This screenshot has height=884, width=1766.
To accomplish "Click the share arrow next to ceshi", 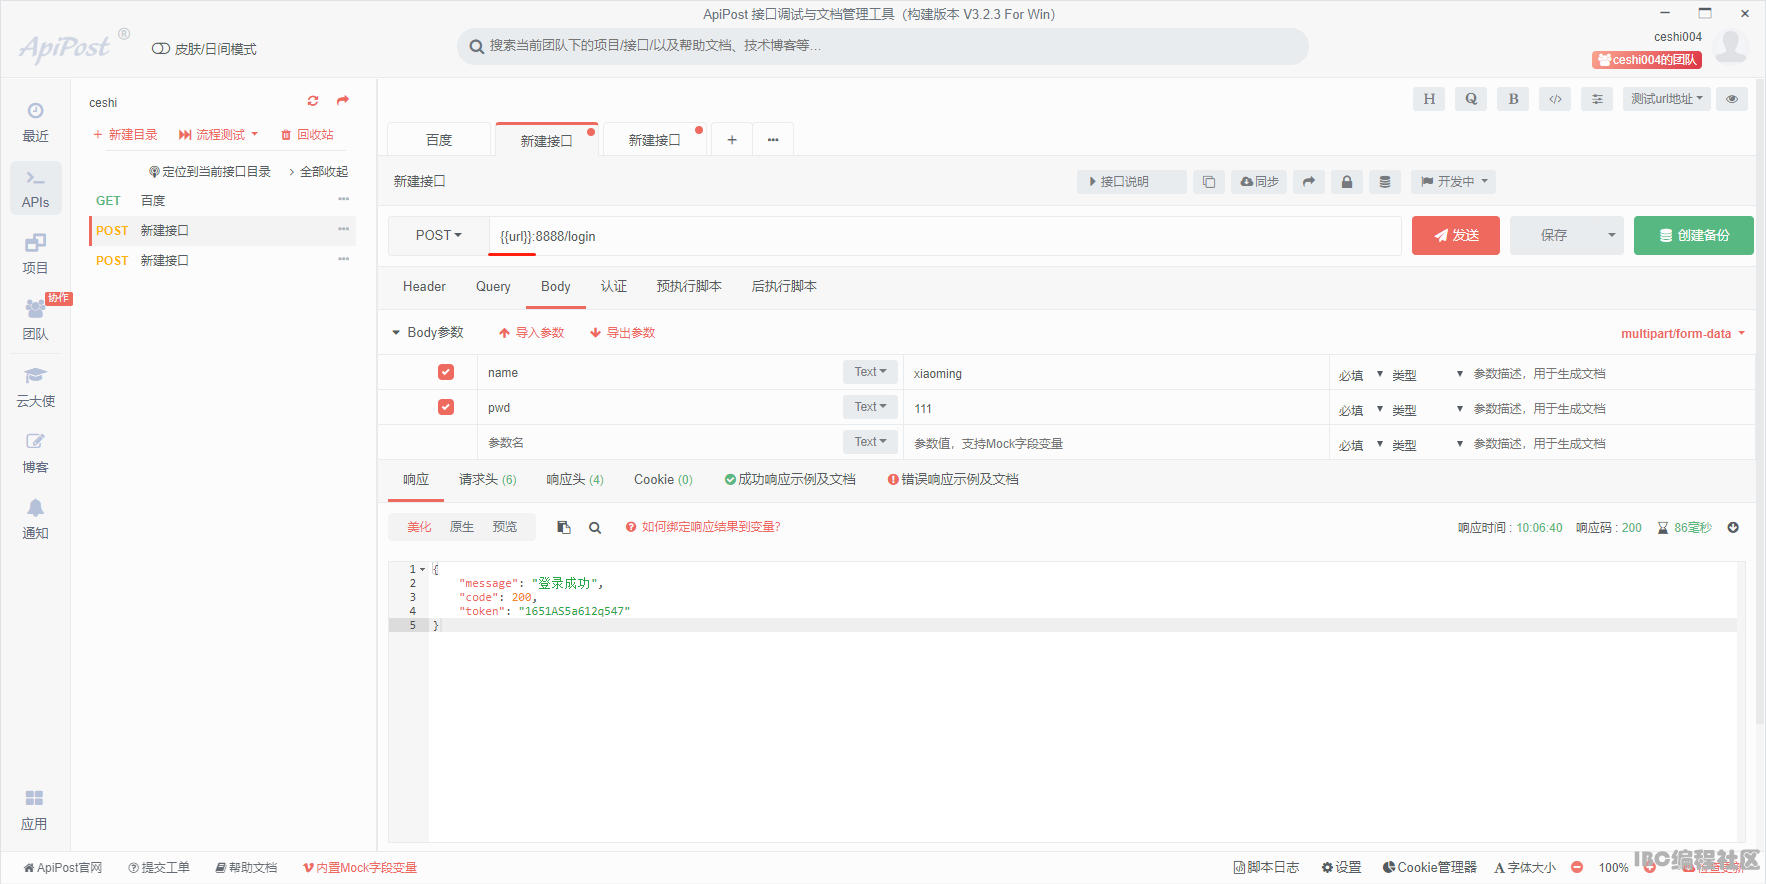I will 343,101.
